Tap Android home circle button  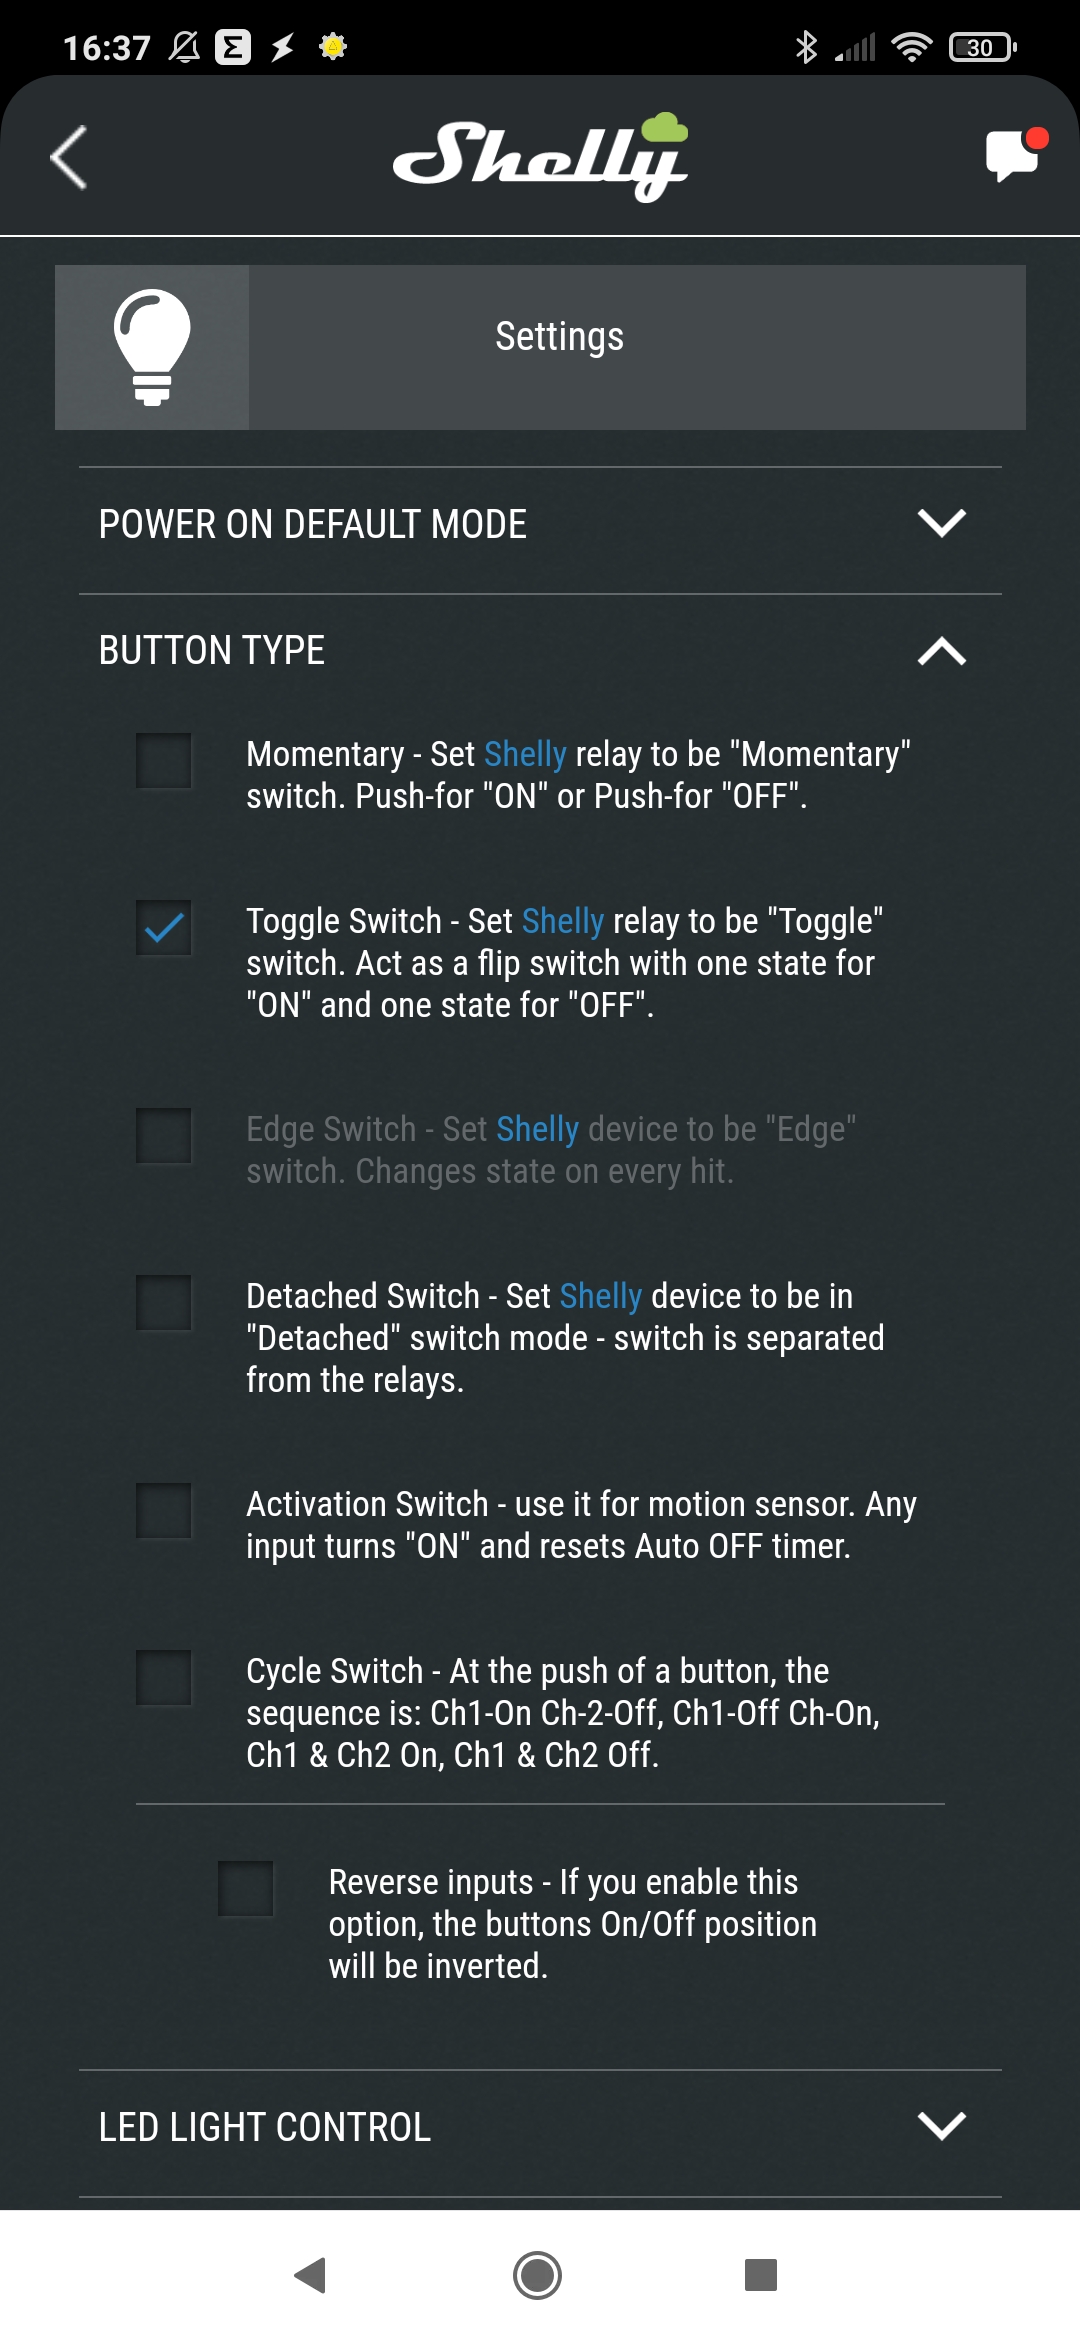538,2275
